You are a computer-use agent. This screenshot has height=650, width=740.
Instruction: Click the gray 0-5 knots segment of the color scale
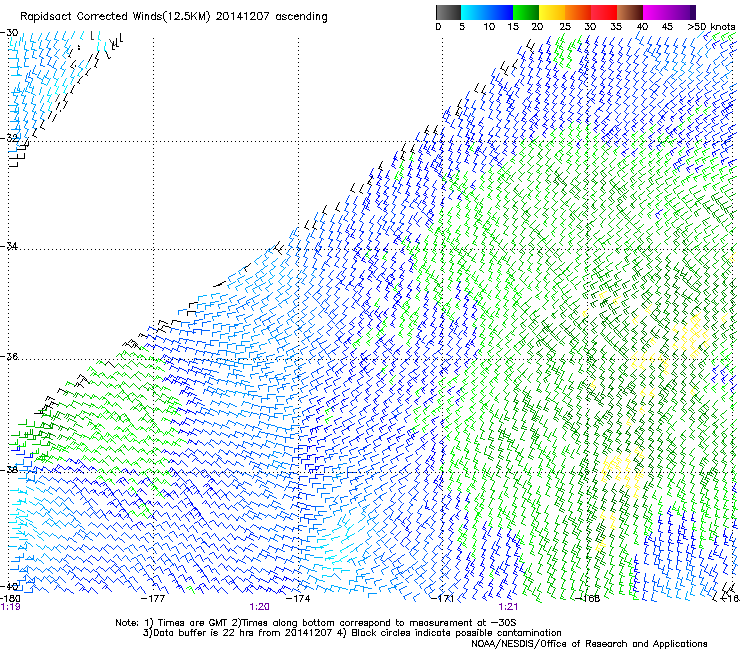pyautogui.click(x=448, y=12)
